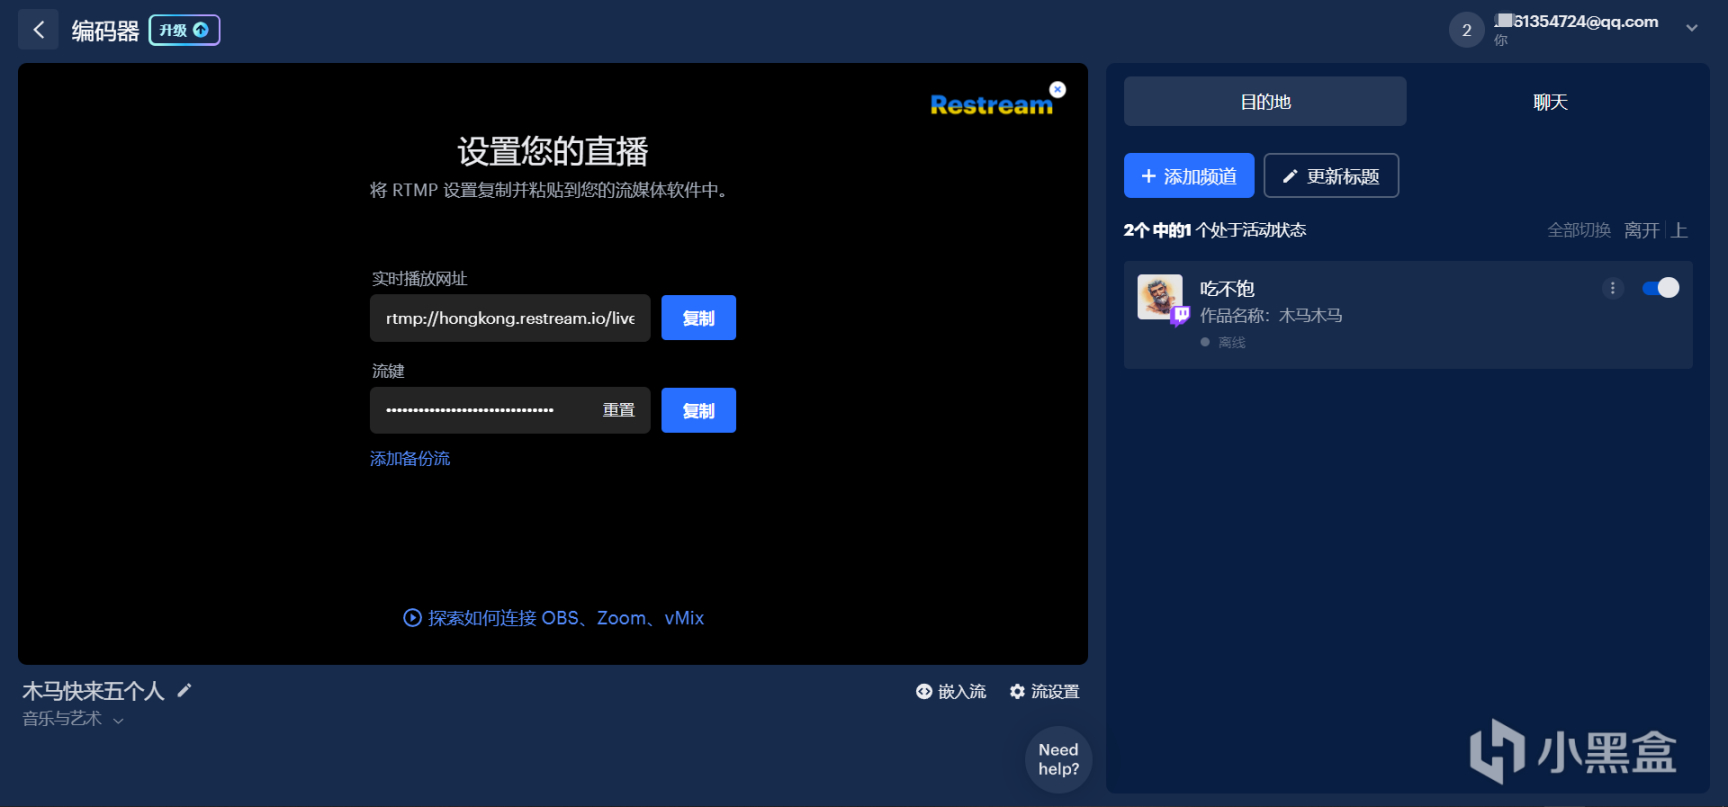Open the 添加备份流 link
The height and width of the screenshot is (807, 1728).
coord(410,459)
